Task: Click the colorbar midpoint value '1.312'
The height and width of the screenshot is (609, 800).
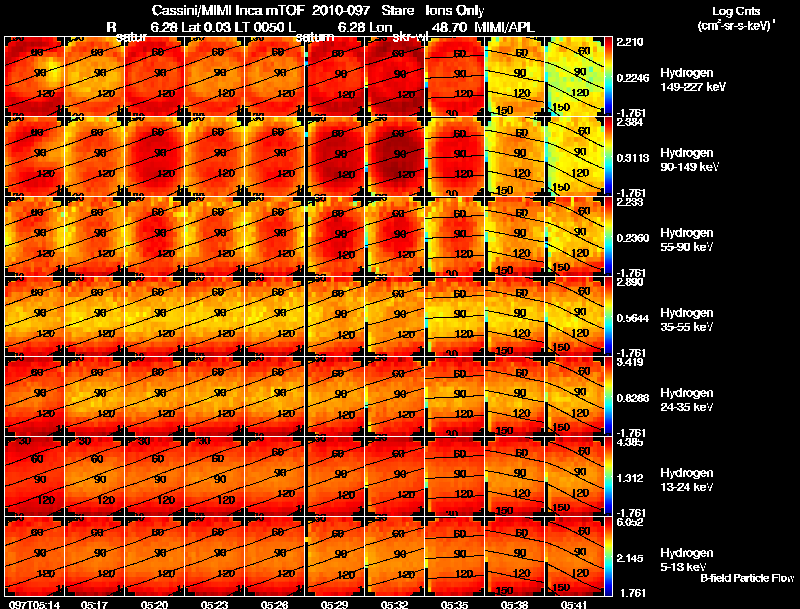Action: pyautogui.click(x=630, y=478)
